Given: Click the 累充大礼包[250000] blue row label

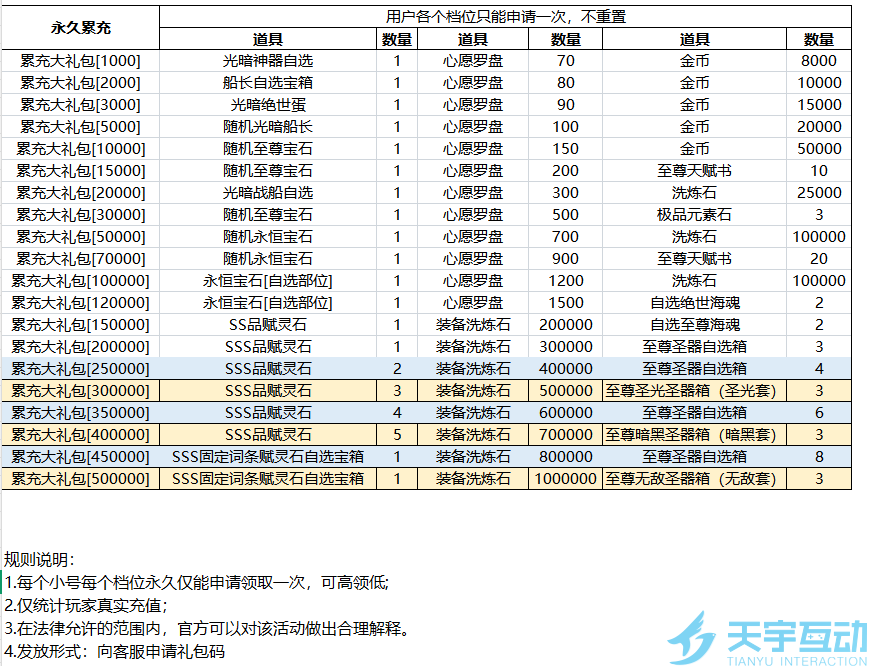Looking at the screenshot, I should [x=81, y=369].
